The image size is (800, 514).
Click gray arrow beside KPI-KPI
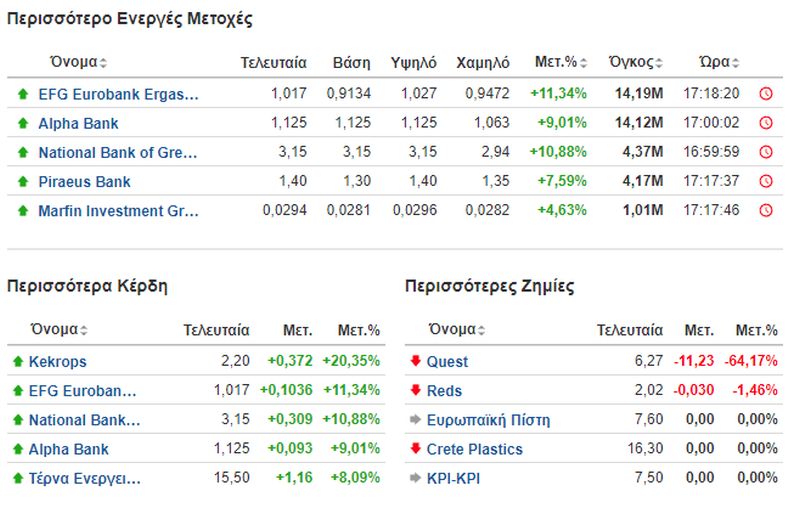point(415,478)
